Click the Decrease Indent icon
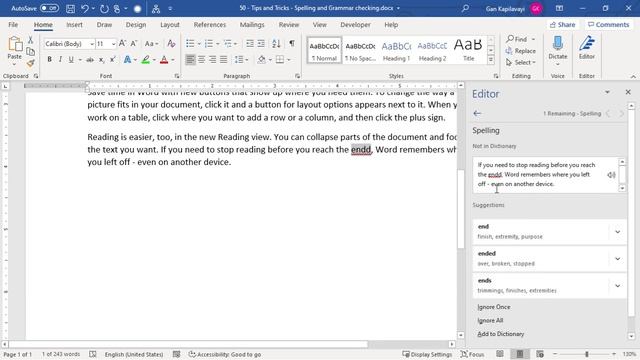This screenshot has height=360, width=640. pyautogui.click(x=250, y=43)
